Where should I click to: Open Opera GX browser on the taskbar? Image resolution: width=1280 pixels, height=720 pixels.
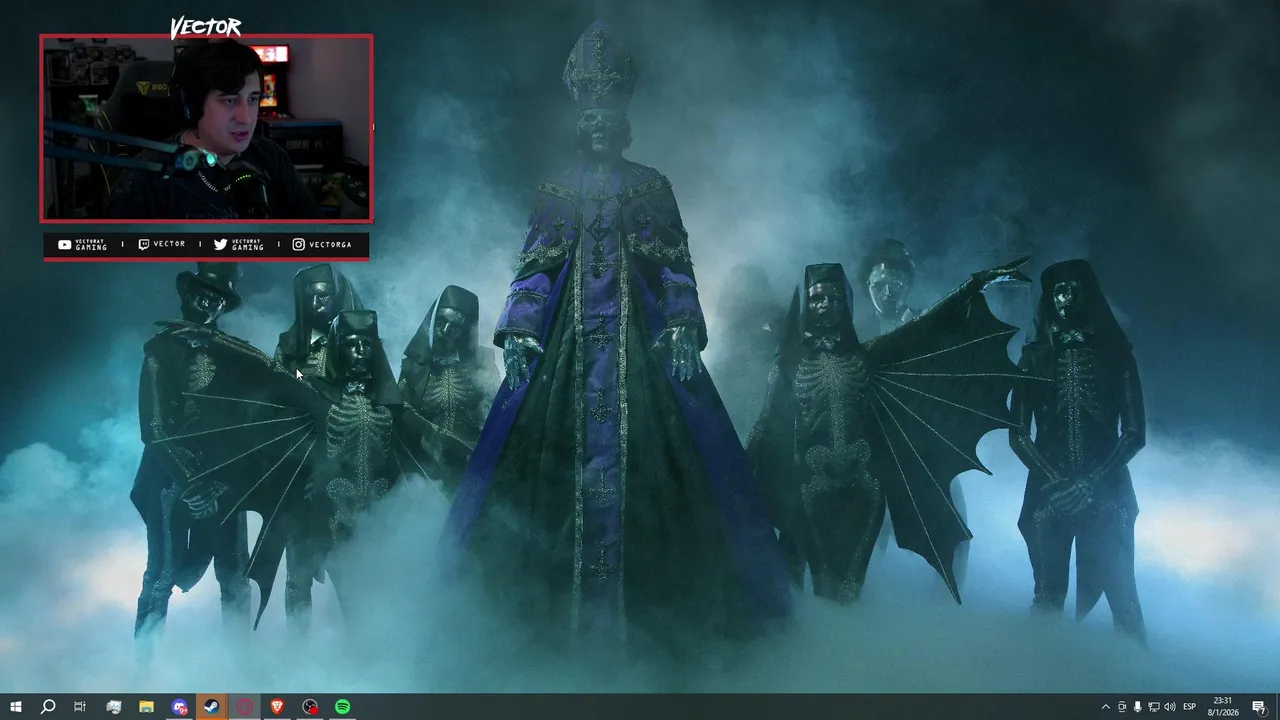(245, 707)
